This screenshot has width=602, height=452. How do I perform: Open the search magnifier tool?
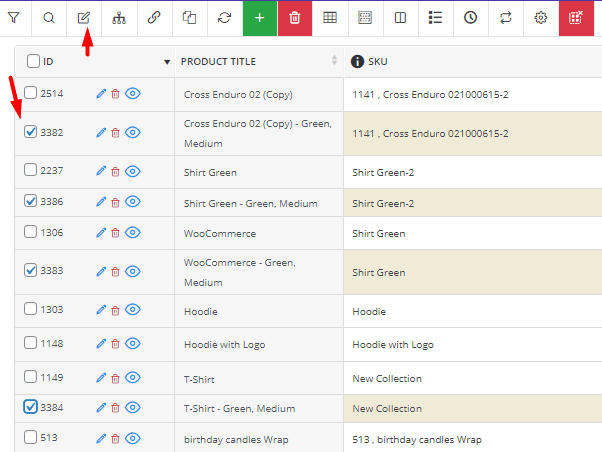(49, 18)
